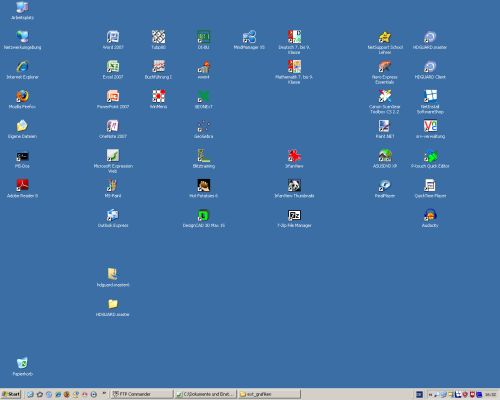Select the Mathematik 7. bis 9. Klasse icon
This screenshot has width=500, height=400.
294,66
